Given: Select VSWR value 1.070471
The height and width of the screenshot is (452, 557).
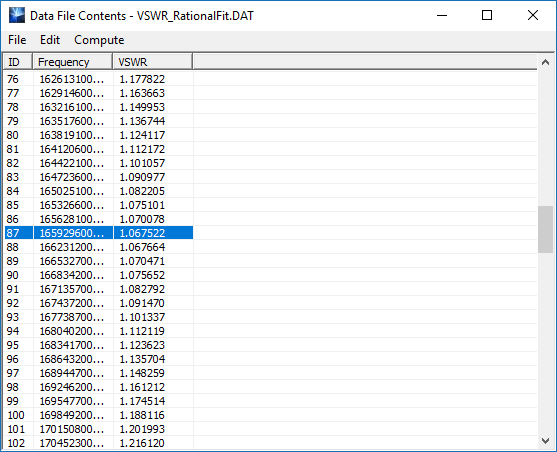Looking at the screenshot, I should pyautogui.click(x=142, y=261).
